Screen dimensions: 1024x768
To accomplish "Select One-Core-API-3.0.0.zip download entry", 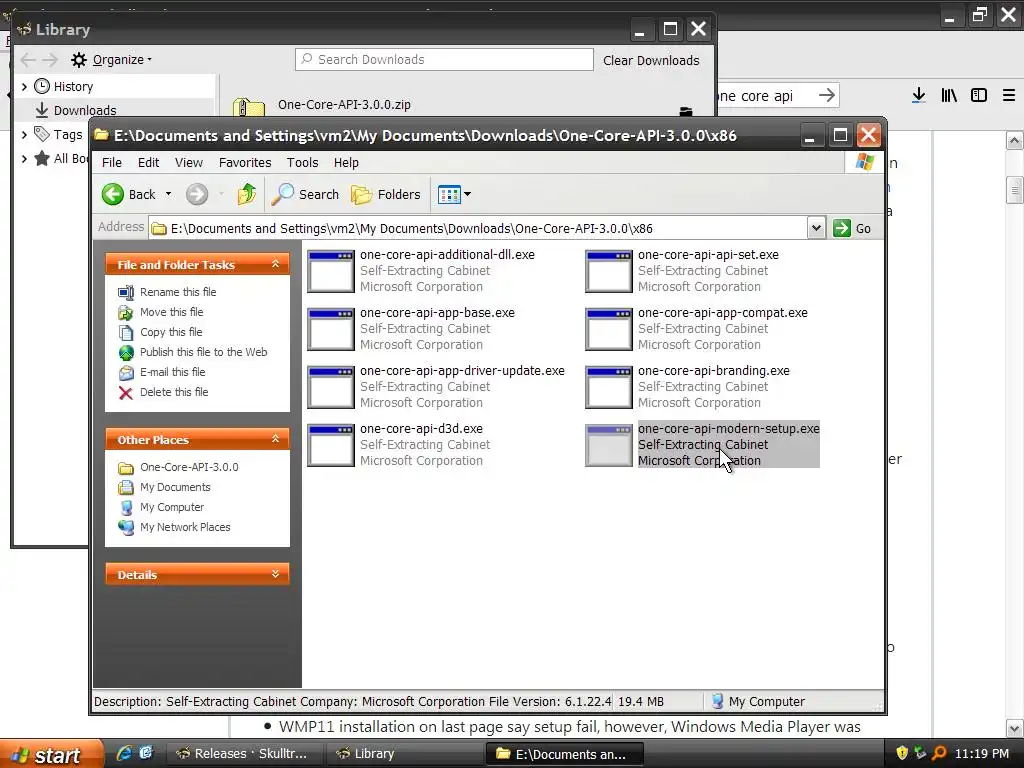I will 344,104.
